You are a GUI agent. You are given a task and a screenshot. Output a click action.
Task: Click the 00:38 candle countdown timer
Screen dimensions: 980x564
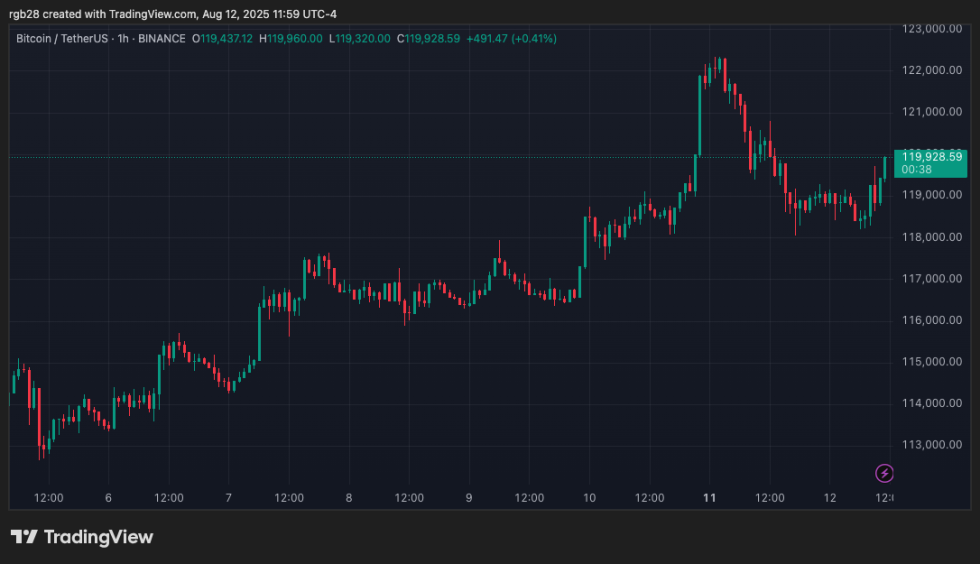[x=917, y=170]
